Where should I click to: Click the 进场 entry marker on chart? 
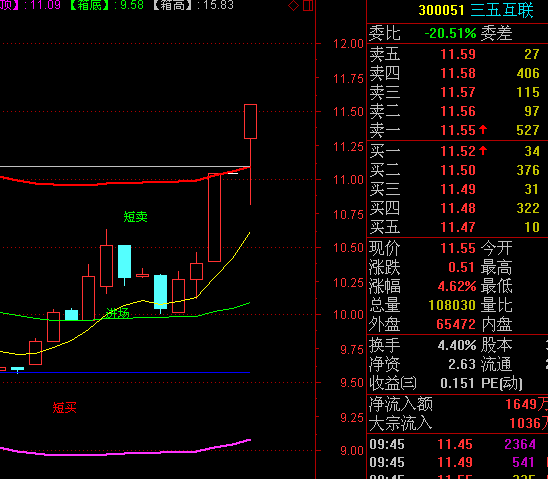click(117, 313)
